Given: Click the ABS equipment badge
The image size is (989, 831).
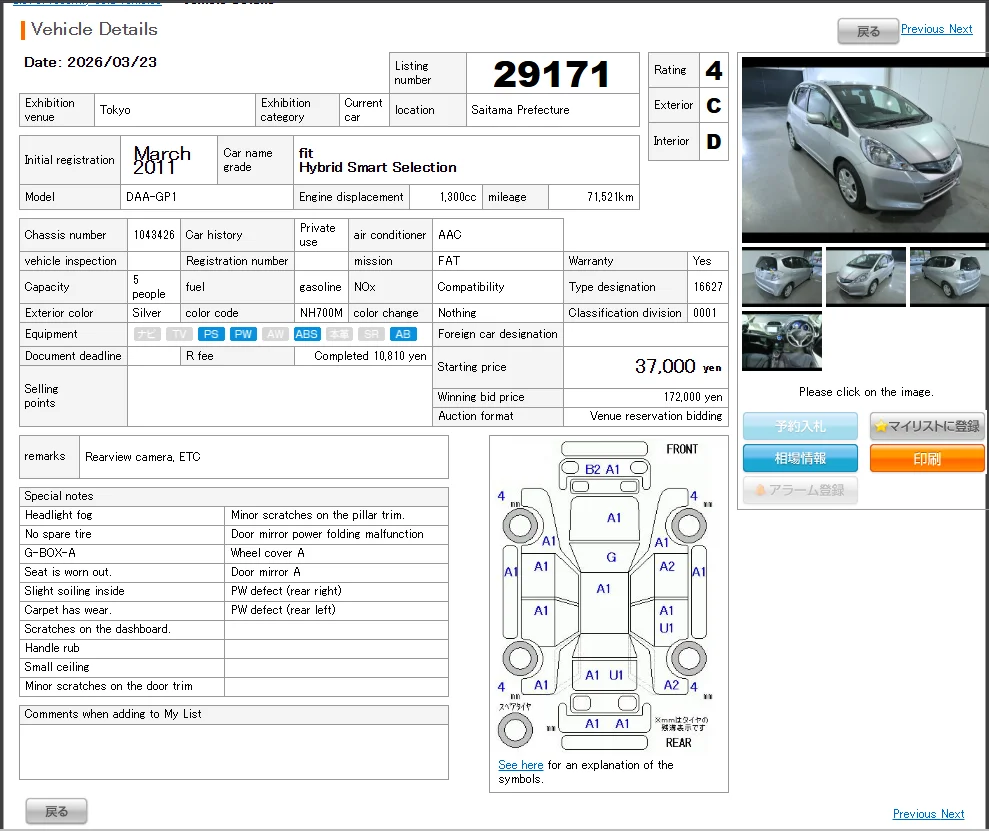Looking at the screenshot, I should click(307, 334).
